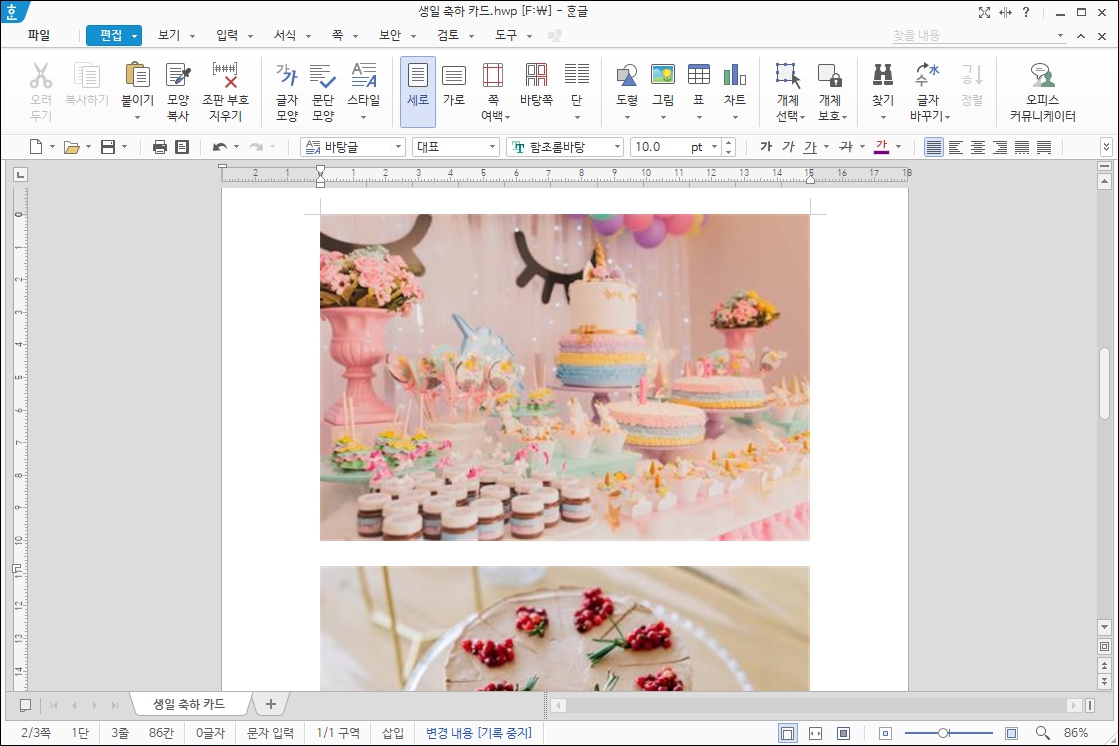
Task: Open the 파일 menu
Action: [39, 36]
